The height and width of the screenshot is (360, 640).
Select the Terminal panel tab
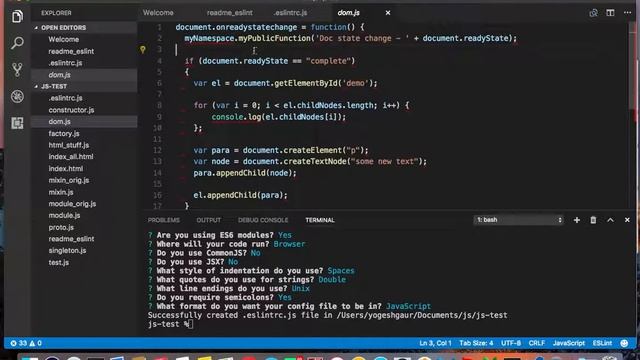pyautogui.click(x=320, y=220)
